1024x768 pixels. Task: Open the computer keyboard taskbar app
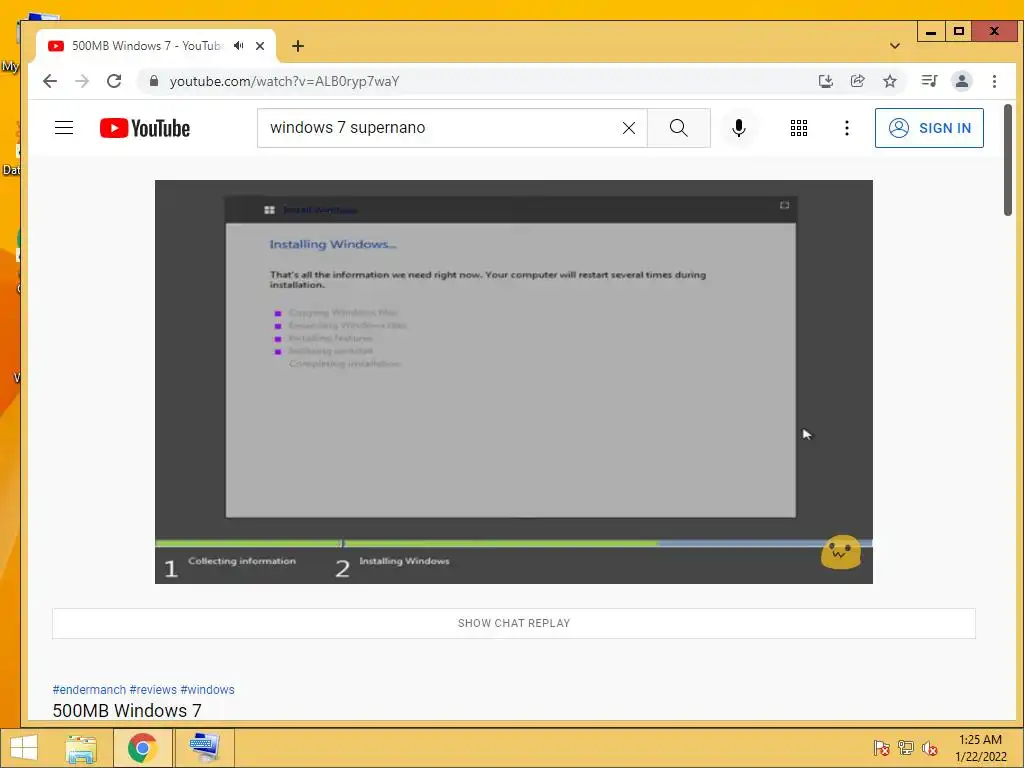tap(204, 748)
